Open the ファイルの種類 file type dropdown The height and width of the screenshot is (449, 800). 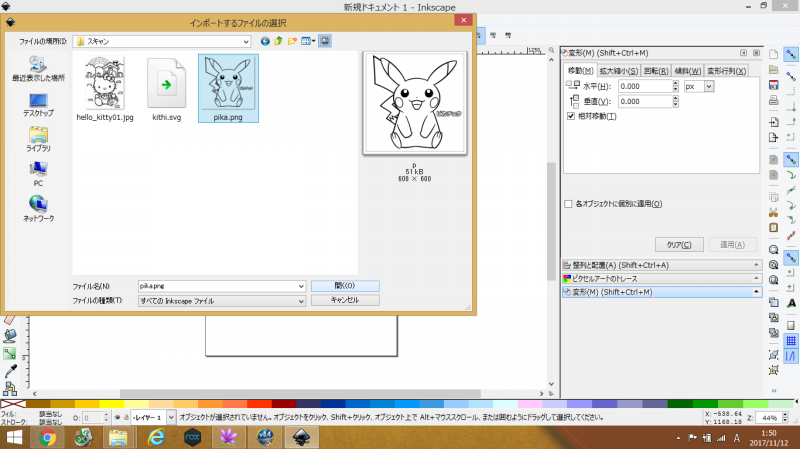pyautogui.click(x=222, y=301)
